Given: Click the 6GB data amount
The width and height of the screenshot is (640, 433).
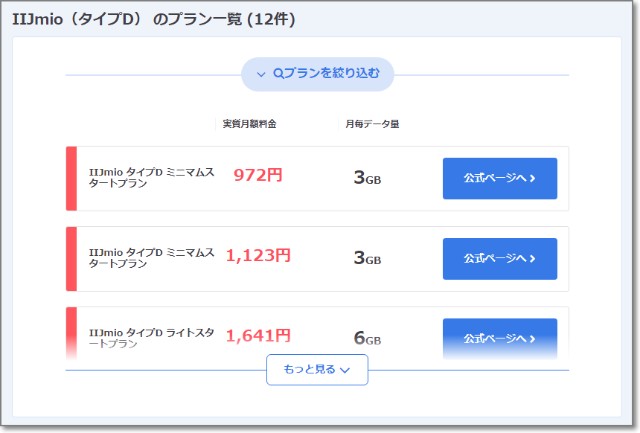Looking at the screenshot, I should click(x=367, y=338).
